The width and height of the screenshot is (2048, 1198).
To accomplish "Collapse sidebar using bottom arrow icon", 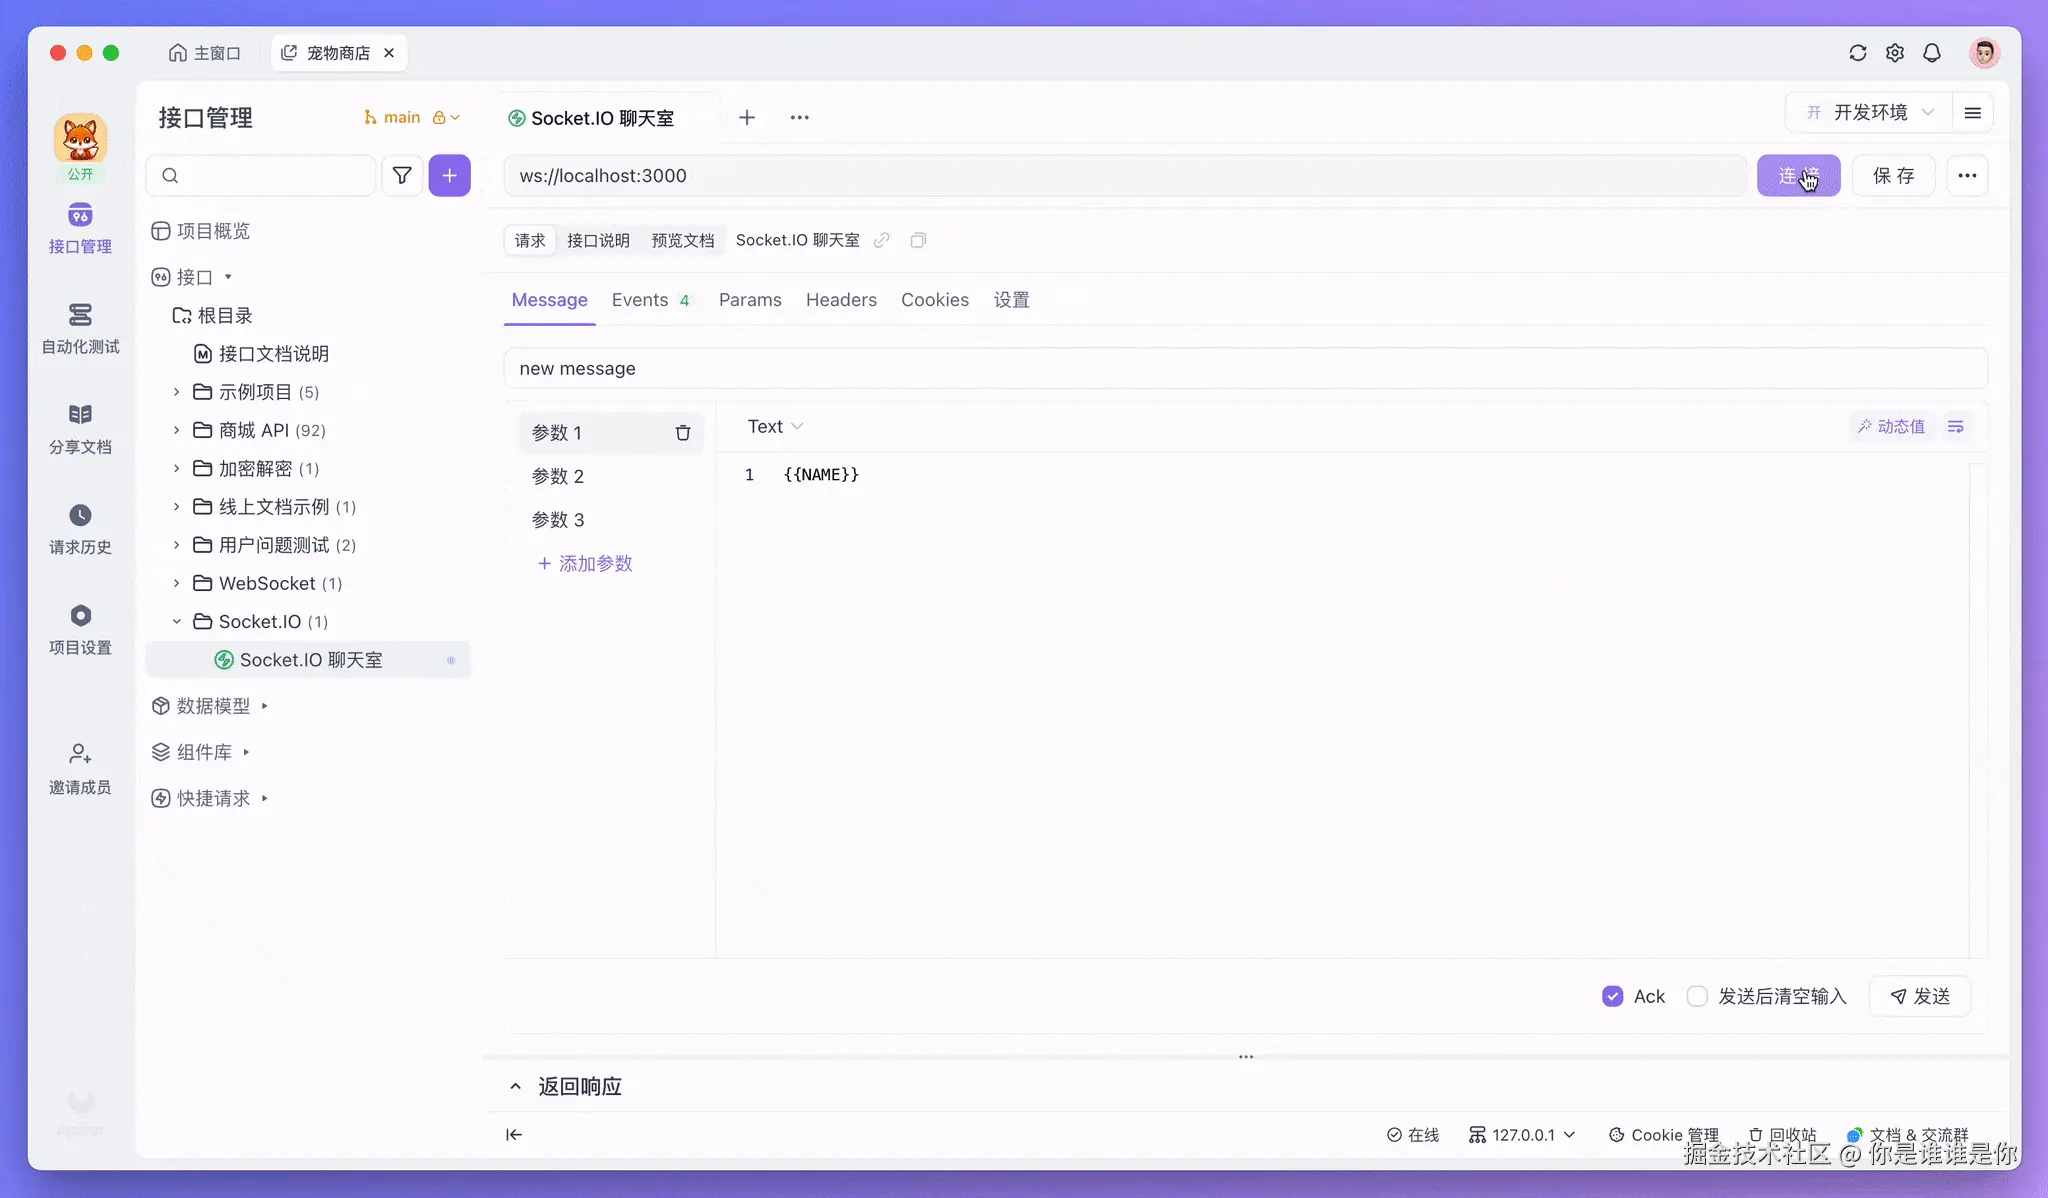I will click(x=514, y=1134).
